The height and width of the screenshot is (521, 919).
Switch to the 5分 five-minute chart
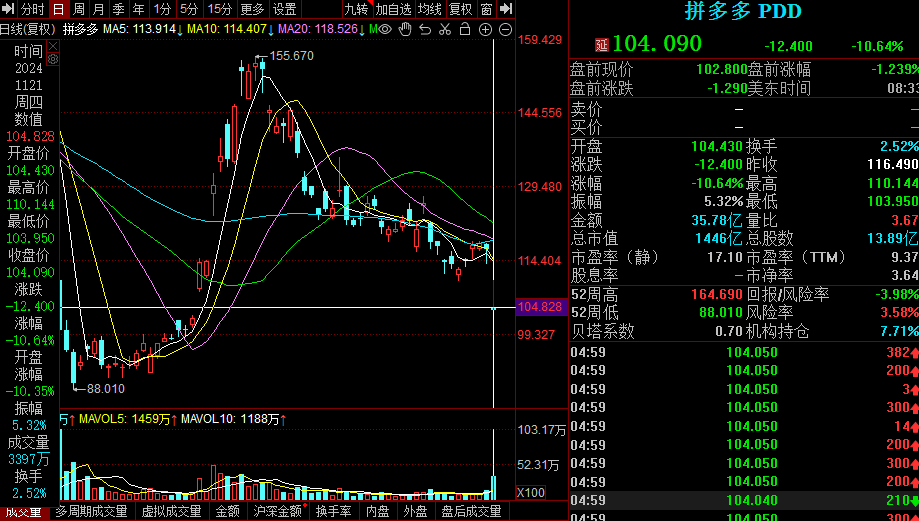click(188, 9)
